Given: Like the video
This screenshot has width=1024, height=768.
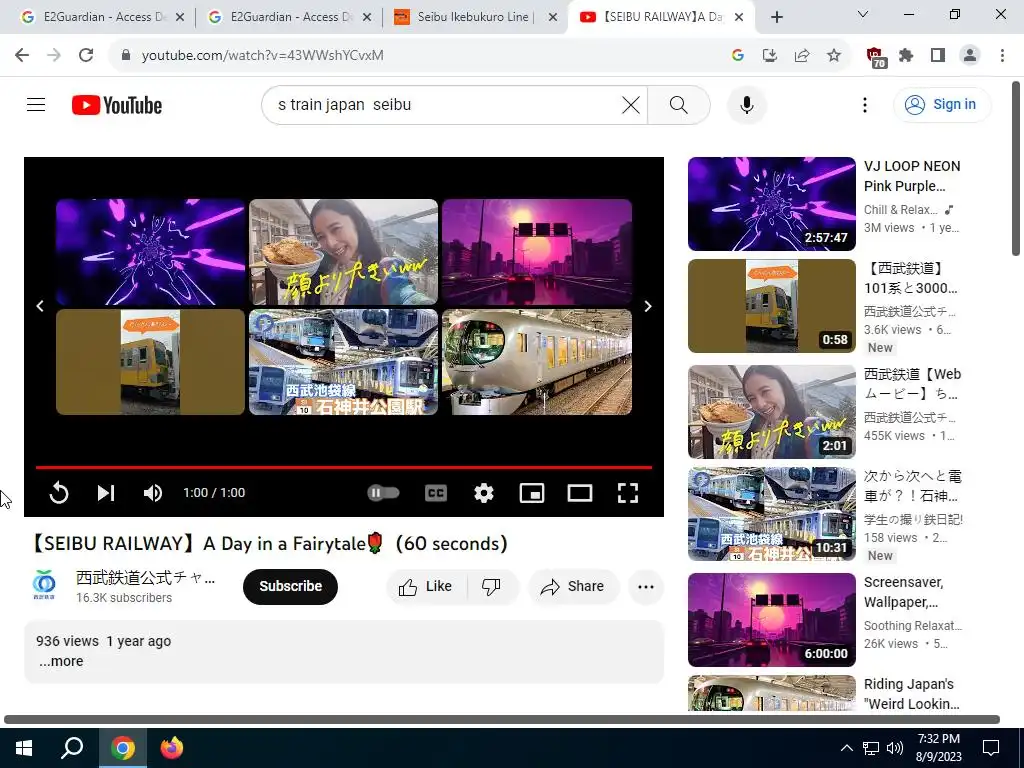Looking at the screenshot, I should click(x=426, y=586).
